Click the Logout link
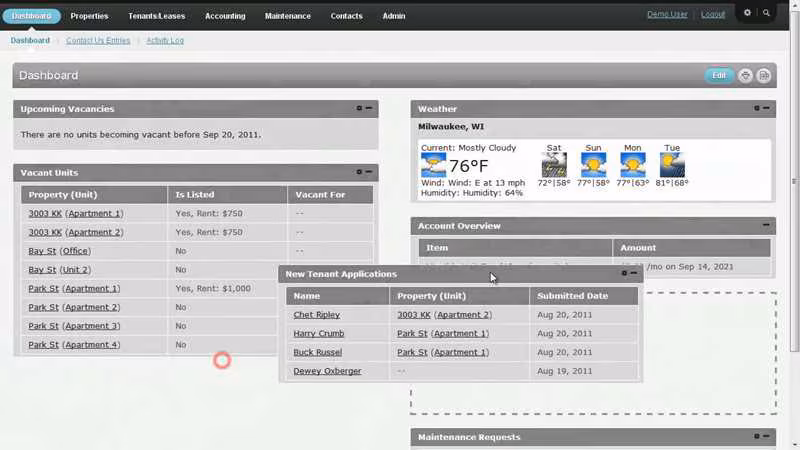 (x=713, y=14)
